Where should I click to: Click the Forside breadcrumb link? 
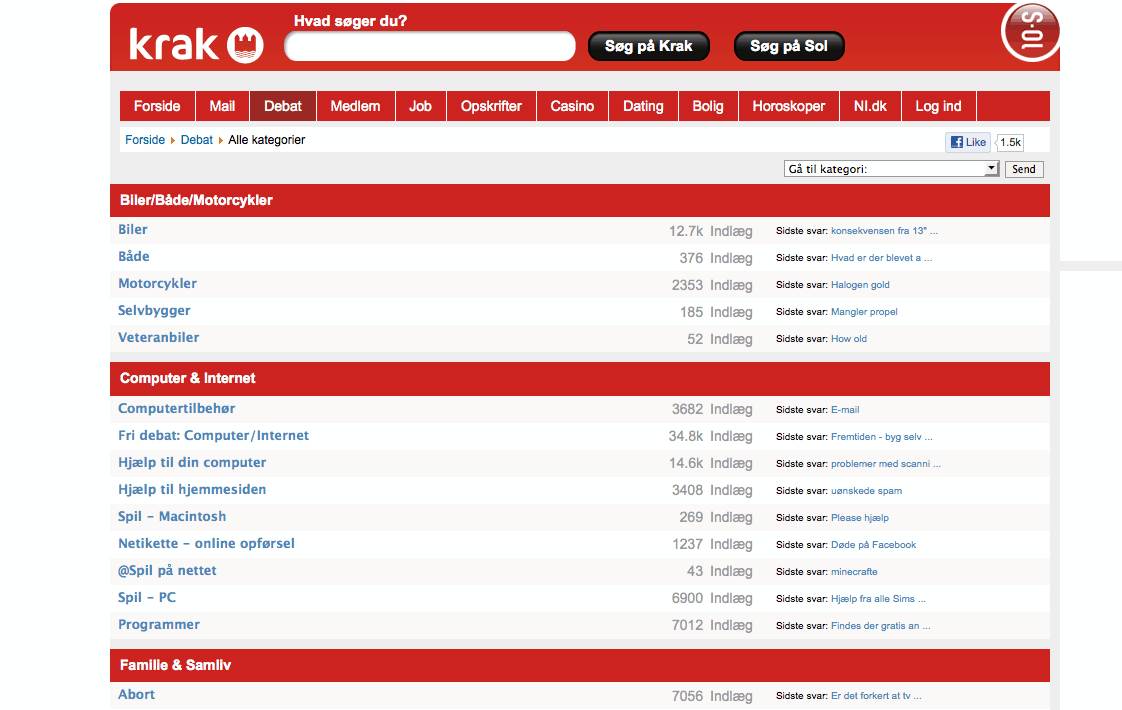pyautogui.click(x=145, y=140)
